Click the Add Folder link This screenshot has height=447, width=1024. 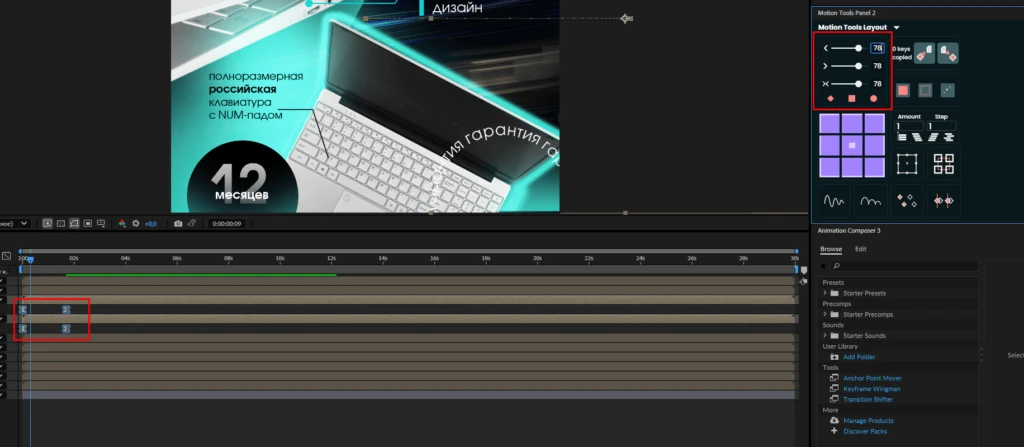(x=859, y=357)
